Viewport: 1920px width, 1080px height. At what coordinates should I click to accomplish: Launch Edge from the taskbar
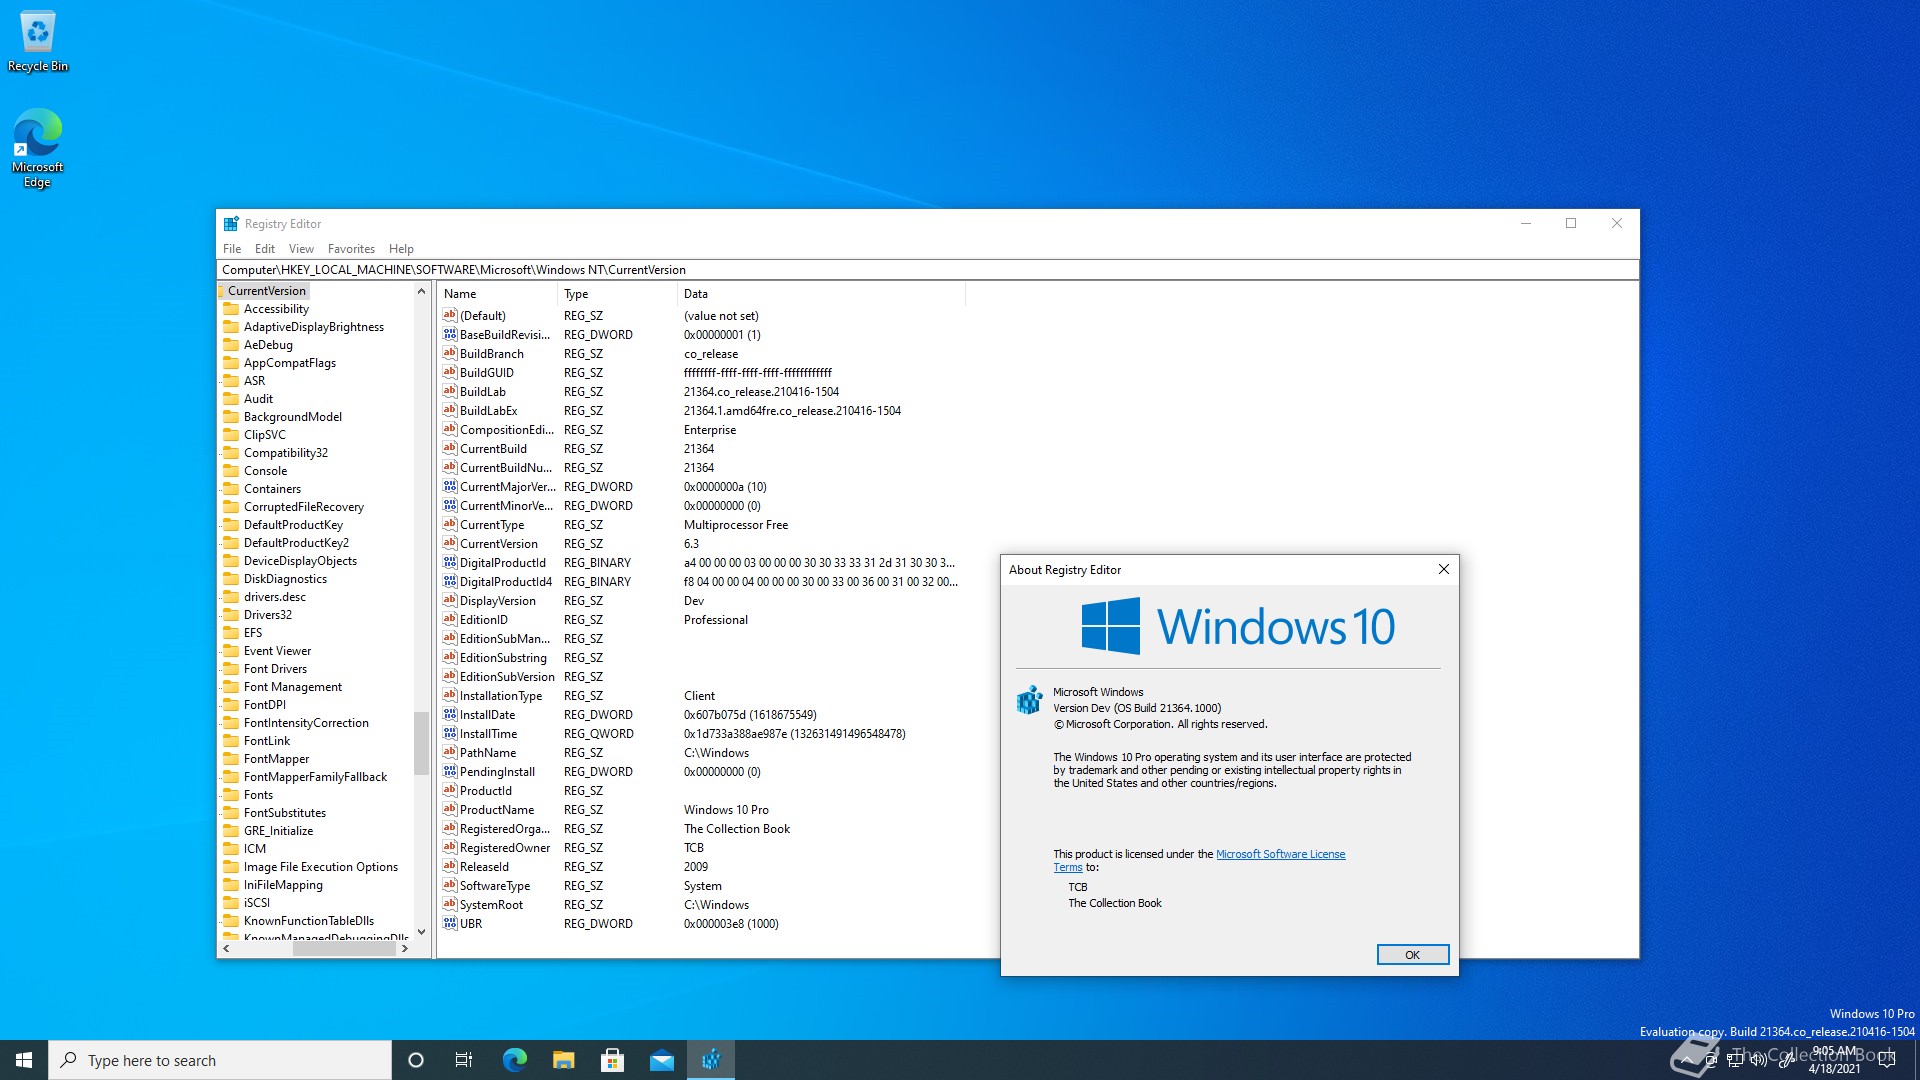point(514,1060)
